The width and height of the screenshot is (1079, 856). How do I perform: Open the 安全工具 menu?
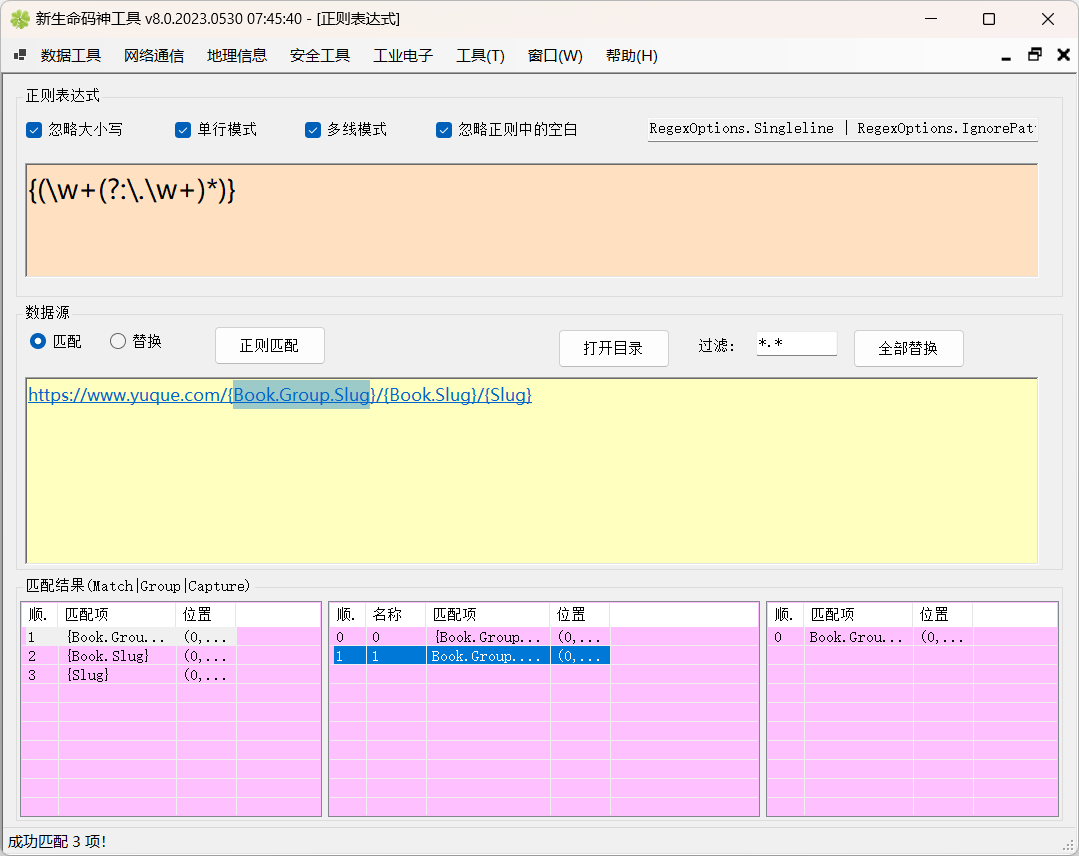[320, 56]
